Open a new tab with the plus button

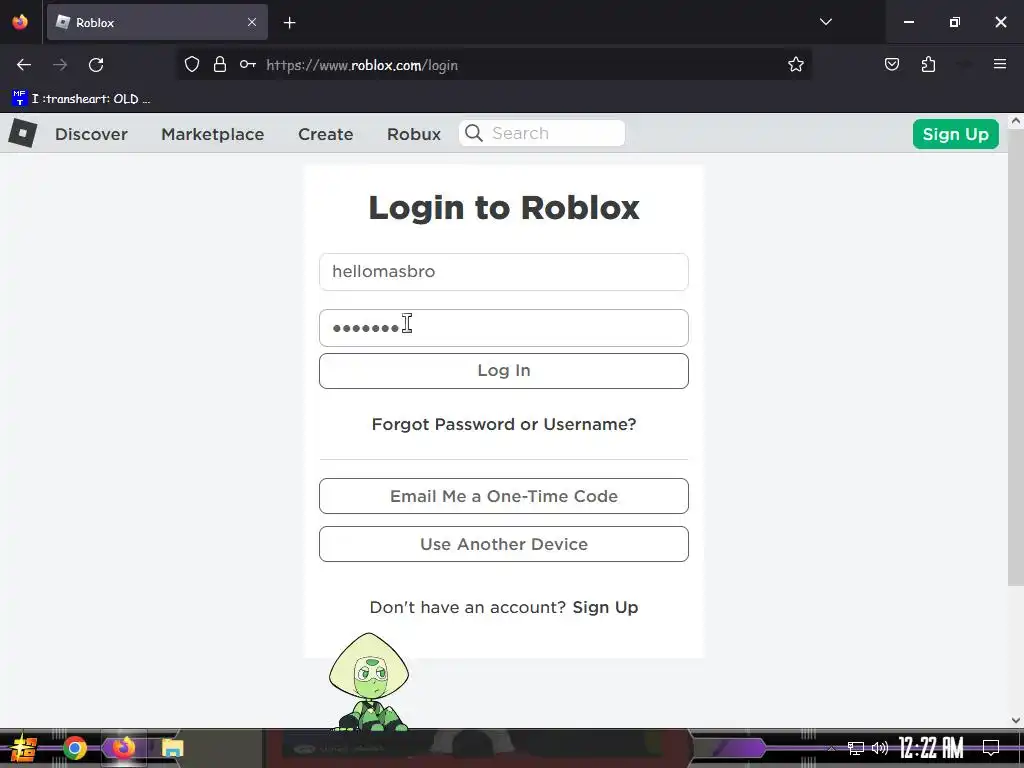(289, 23)
